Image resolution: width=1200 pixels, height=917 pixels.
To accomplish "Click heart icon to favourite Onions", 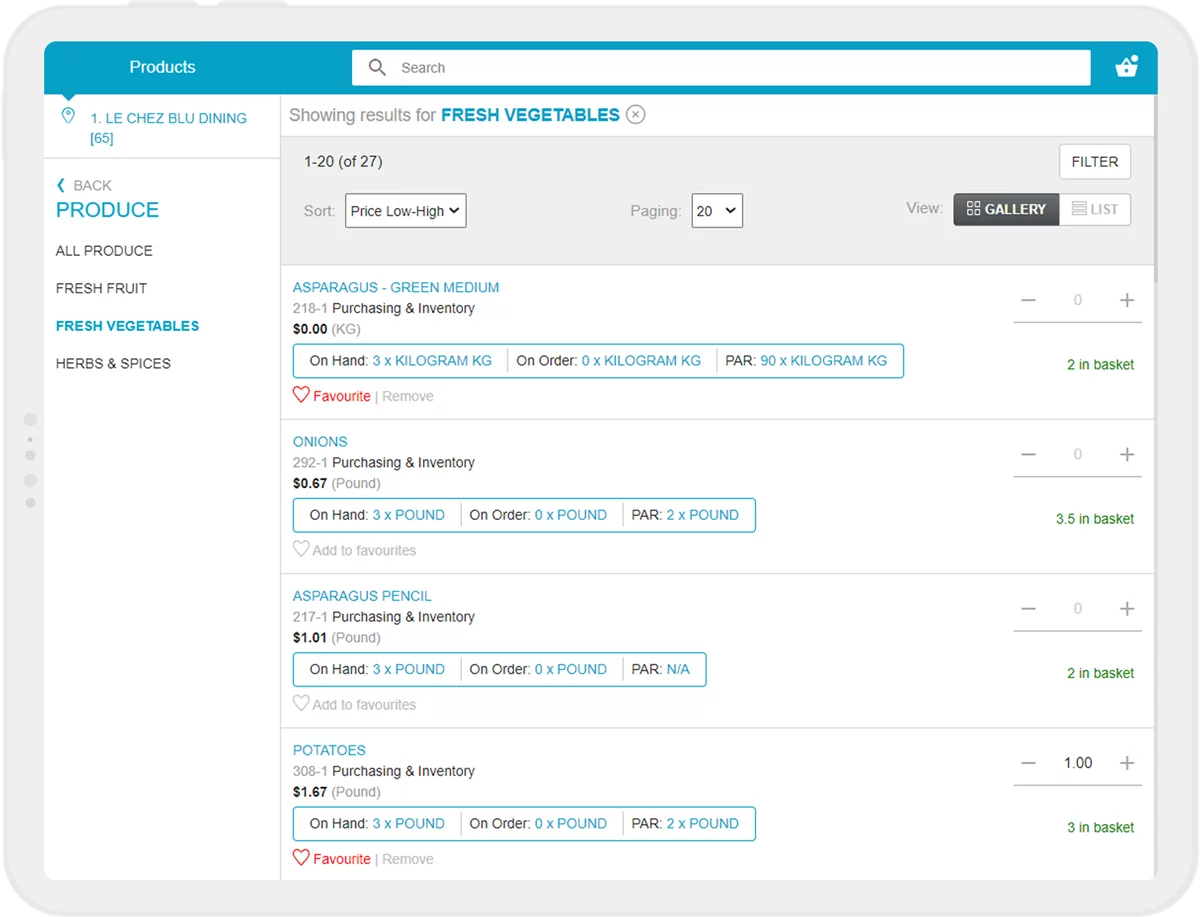I will 301,549.
